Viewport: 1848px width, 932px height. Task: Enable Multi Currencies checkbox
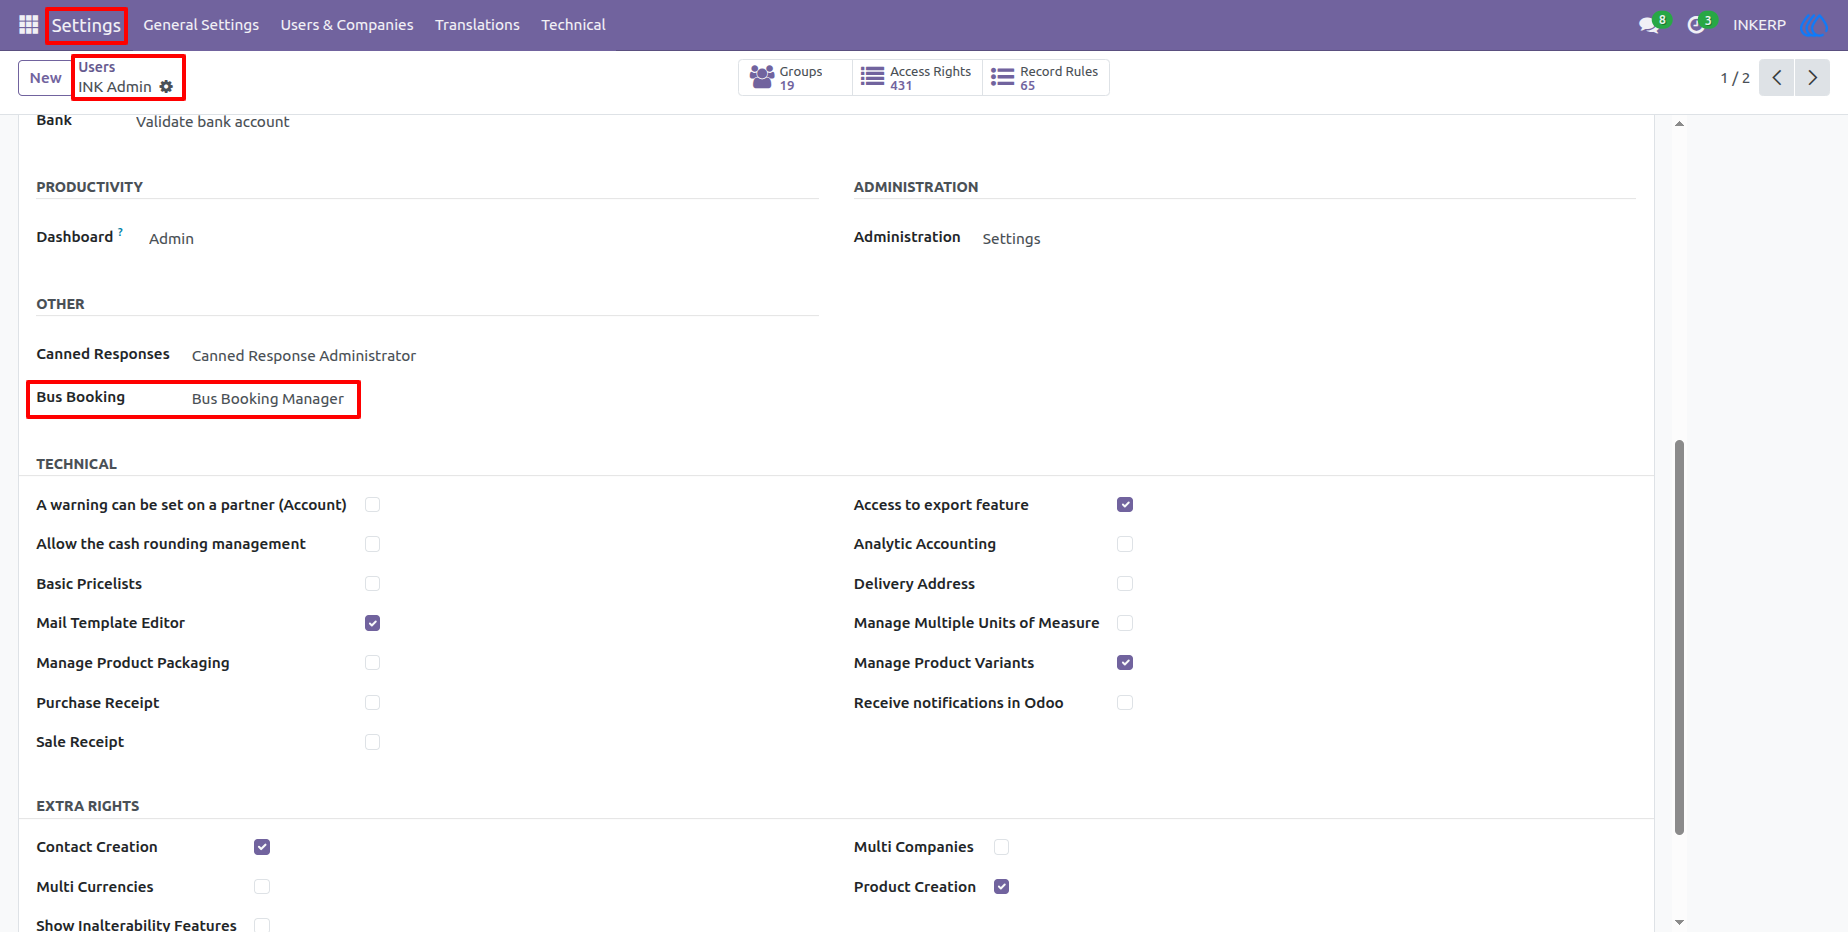tap(262, 887)
